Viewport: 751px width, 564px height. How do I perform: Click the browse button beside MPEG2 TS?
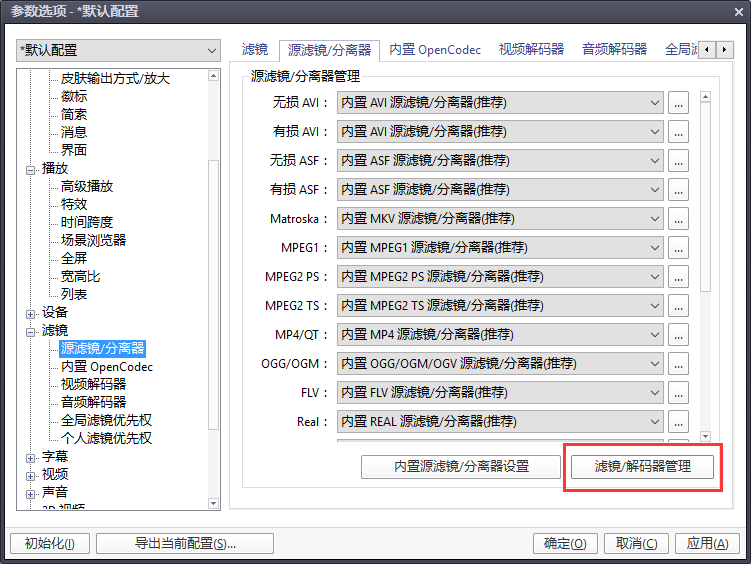coord(679,306)
